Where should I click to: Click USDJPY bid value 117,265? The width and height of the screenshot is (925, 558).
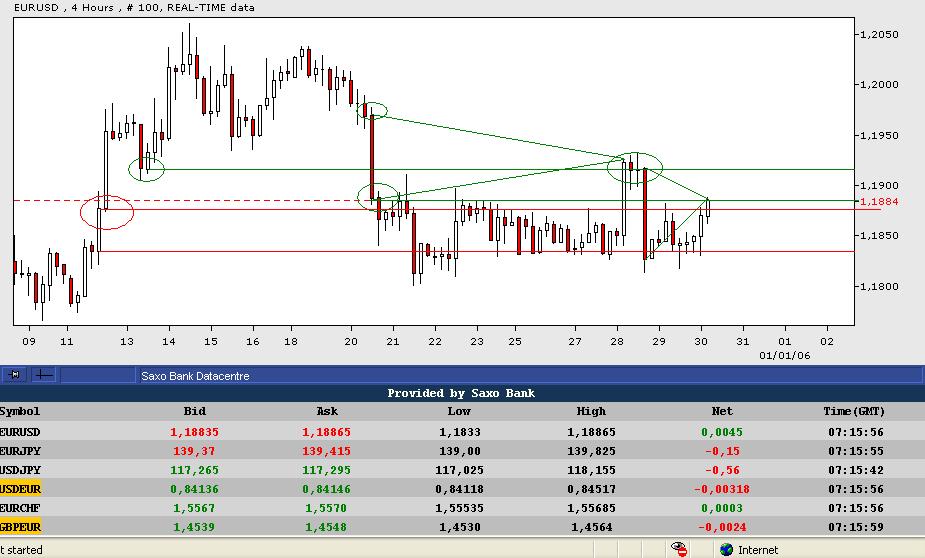[194, 470]
